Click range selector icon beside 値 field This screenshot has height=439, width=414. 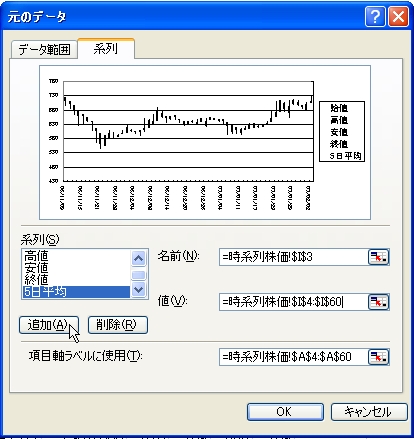click(x=378, y=302)
